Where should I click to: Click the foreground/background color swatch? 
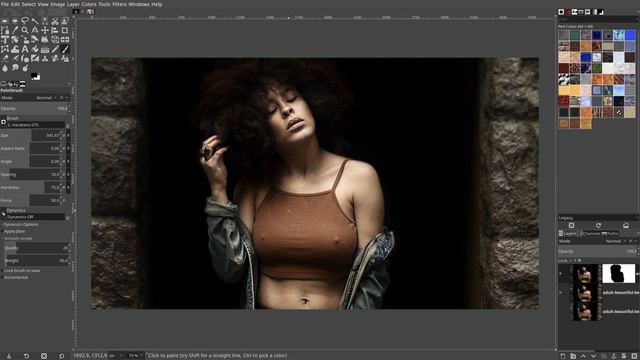click(36, 76)
